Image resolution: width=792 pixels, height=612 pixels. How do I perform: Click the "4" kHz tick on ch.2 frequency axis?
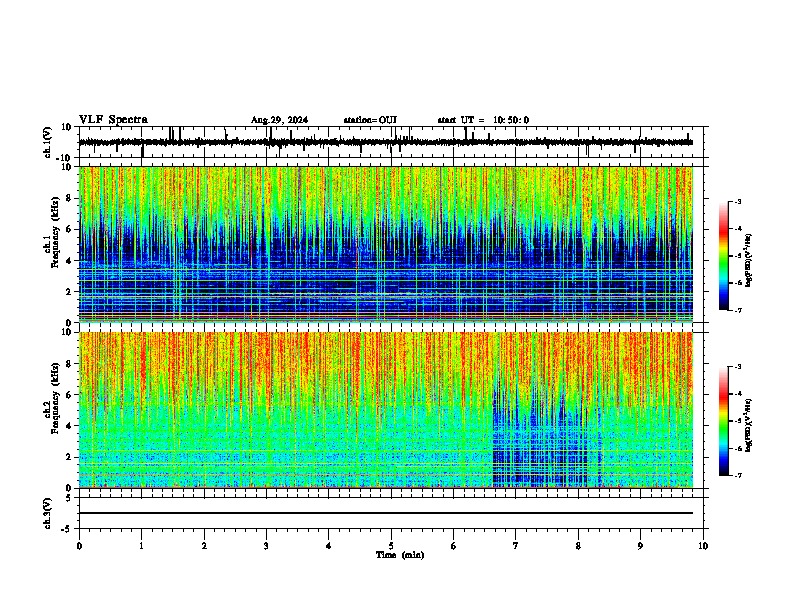click(x=70, y=426)
